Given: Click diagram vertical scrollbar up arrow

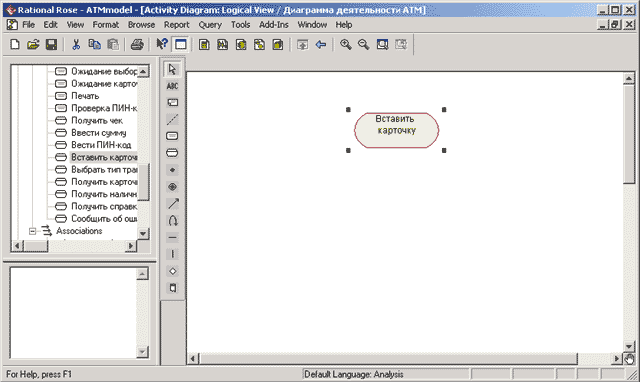Looking at the screenshot, I should coord(629,78).
